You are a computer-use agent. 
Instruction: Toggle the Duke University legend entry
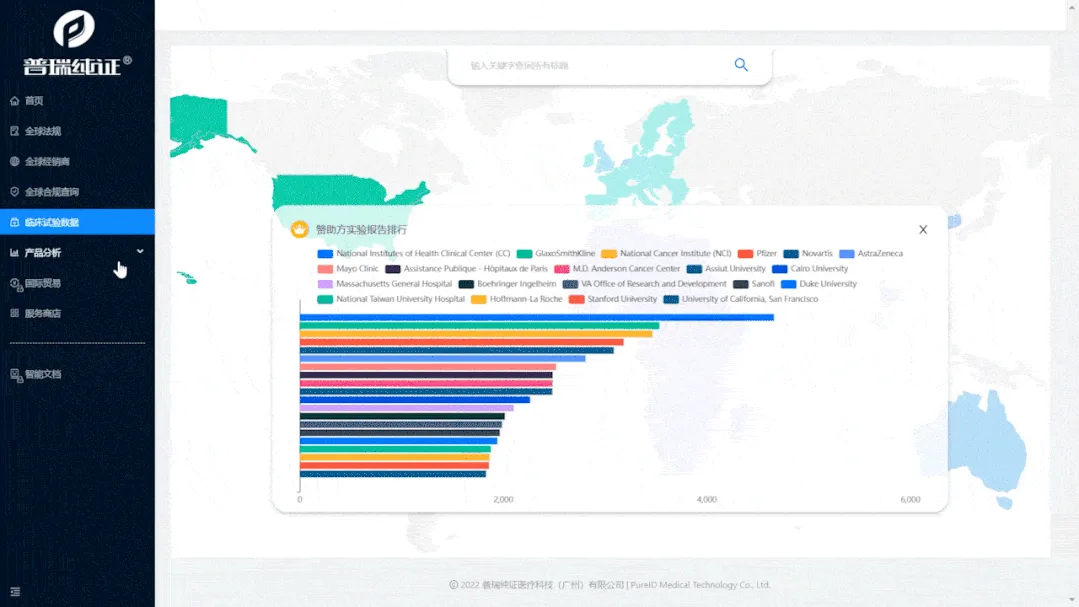click(x=819, y=284)
